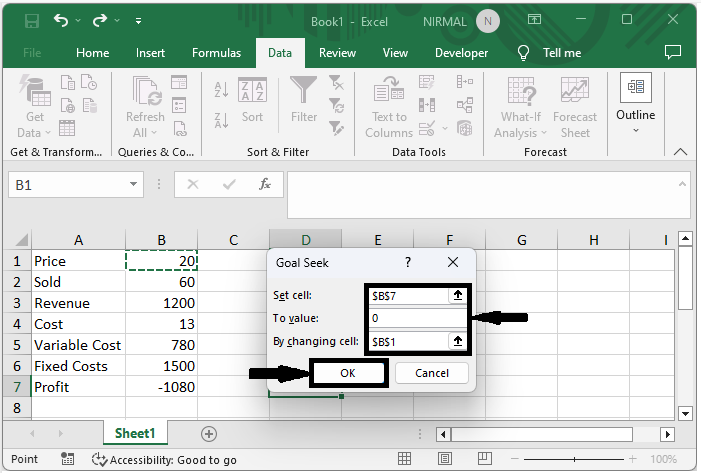The image size is (701, 473).
Task: Click NIRMAL account avatar
Action: (x=488, y=21)
